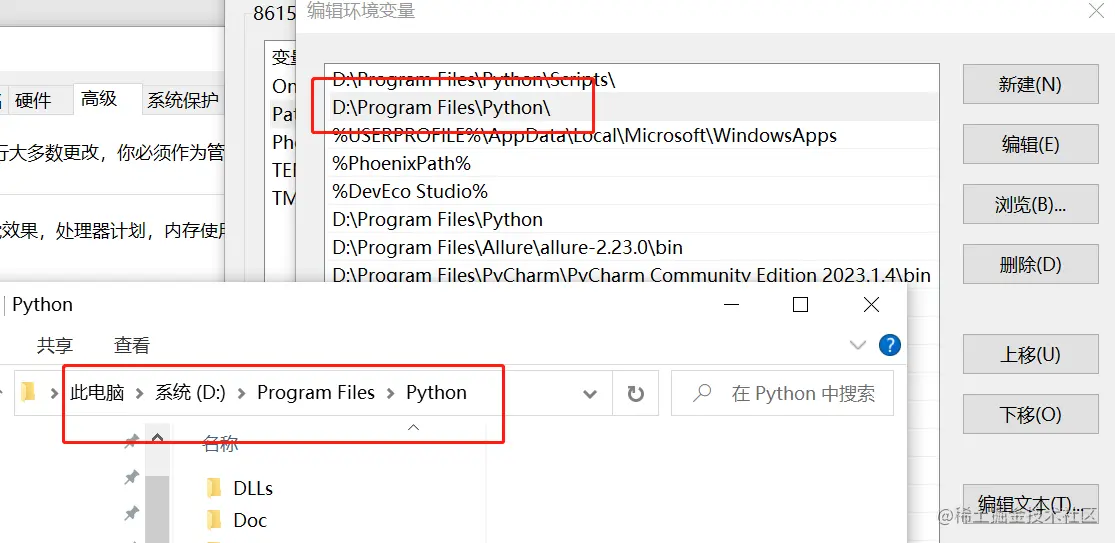
Task: Click the refresh icon in Explorer address bar
Action: pyautogui.click(x=635, y=393)
